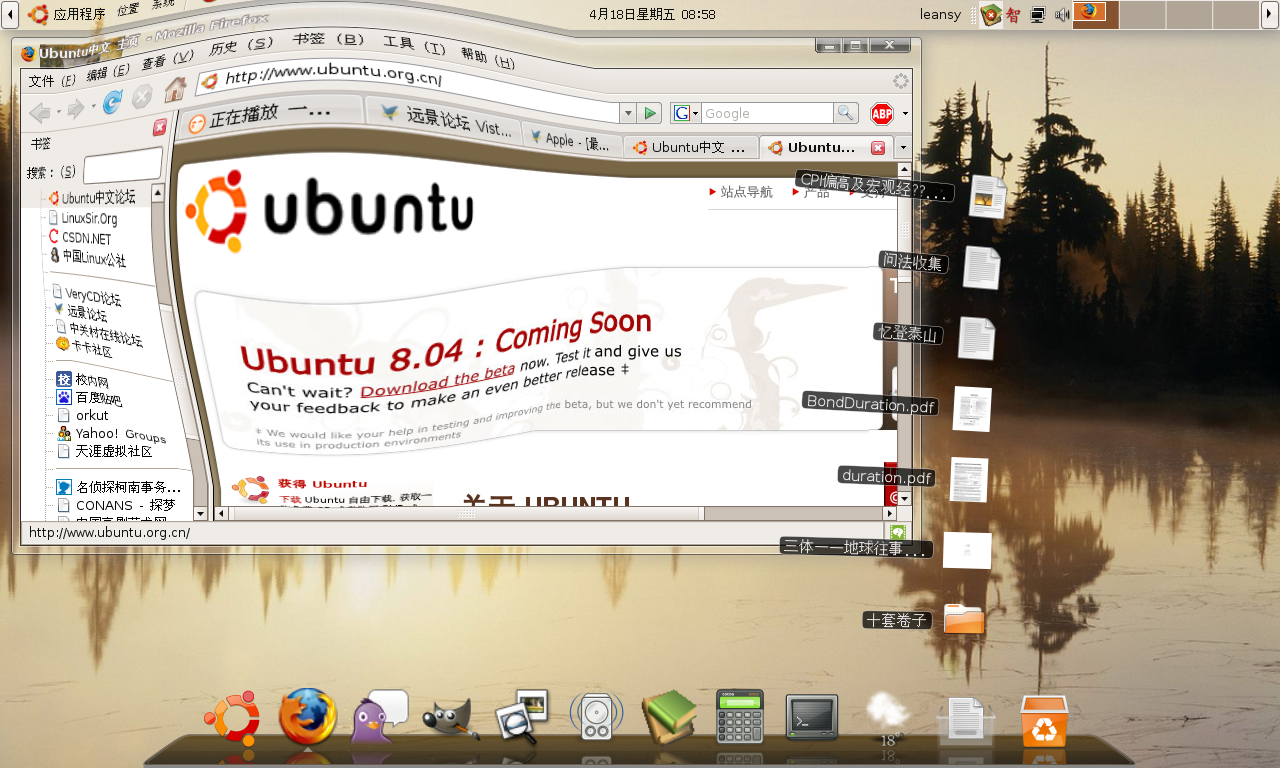Open Pidgin messenger from the dock
Screen dimensions: 1280x768
(378, 716)
